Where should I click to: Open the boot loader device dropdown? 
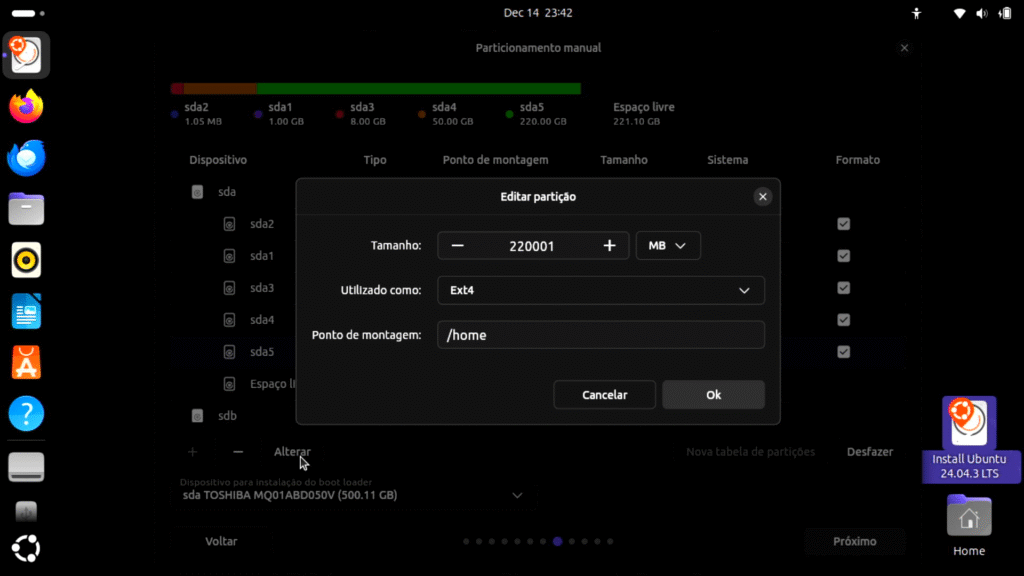[517, 495]
